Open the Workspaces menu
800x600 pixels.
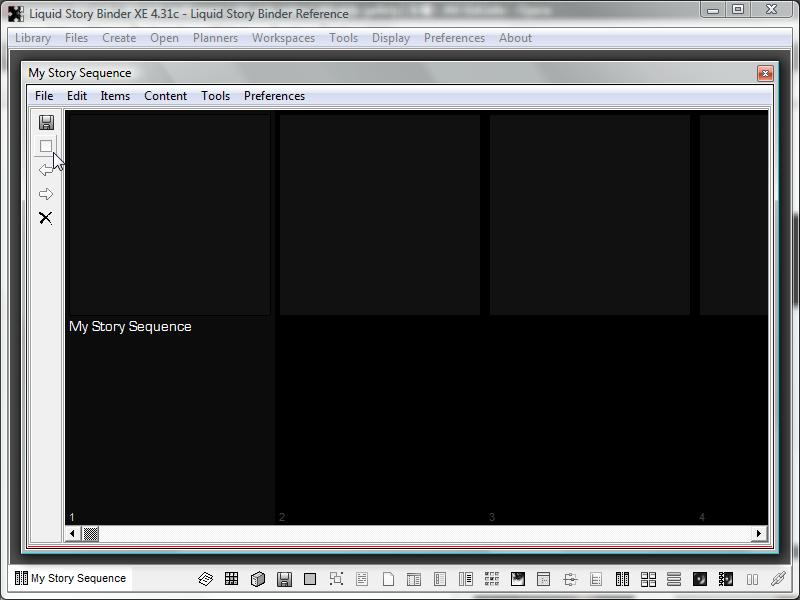pyautogui.click(x=283, y=38)
